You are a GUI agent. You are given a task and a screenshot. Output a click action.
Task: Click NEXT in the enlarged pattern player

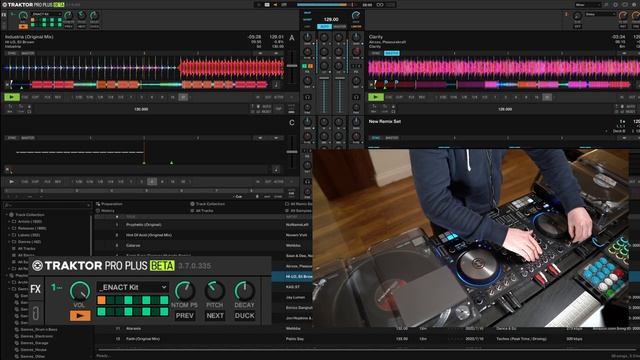[215, 316]
